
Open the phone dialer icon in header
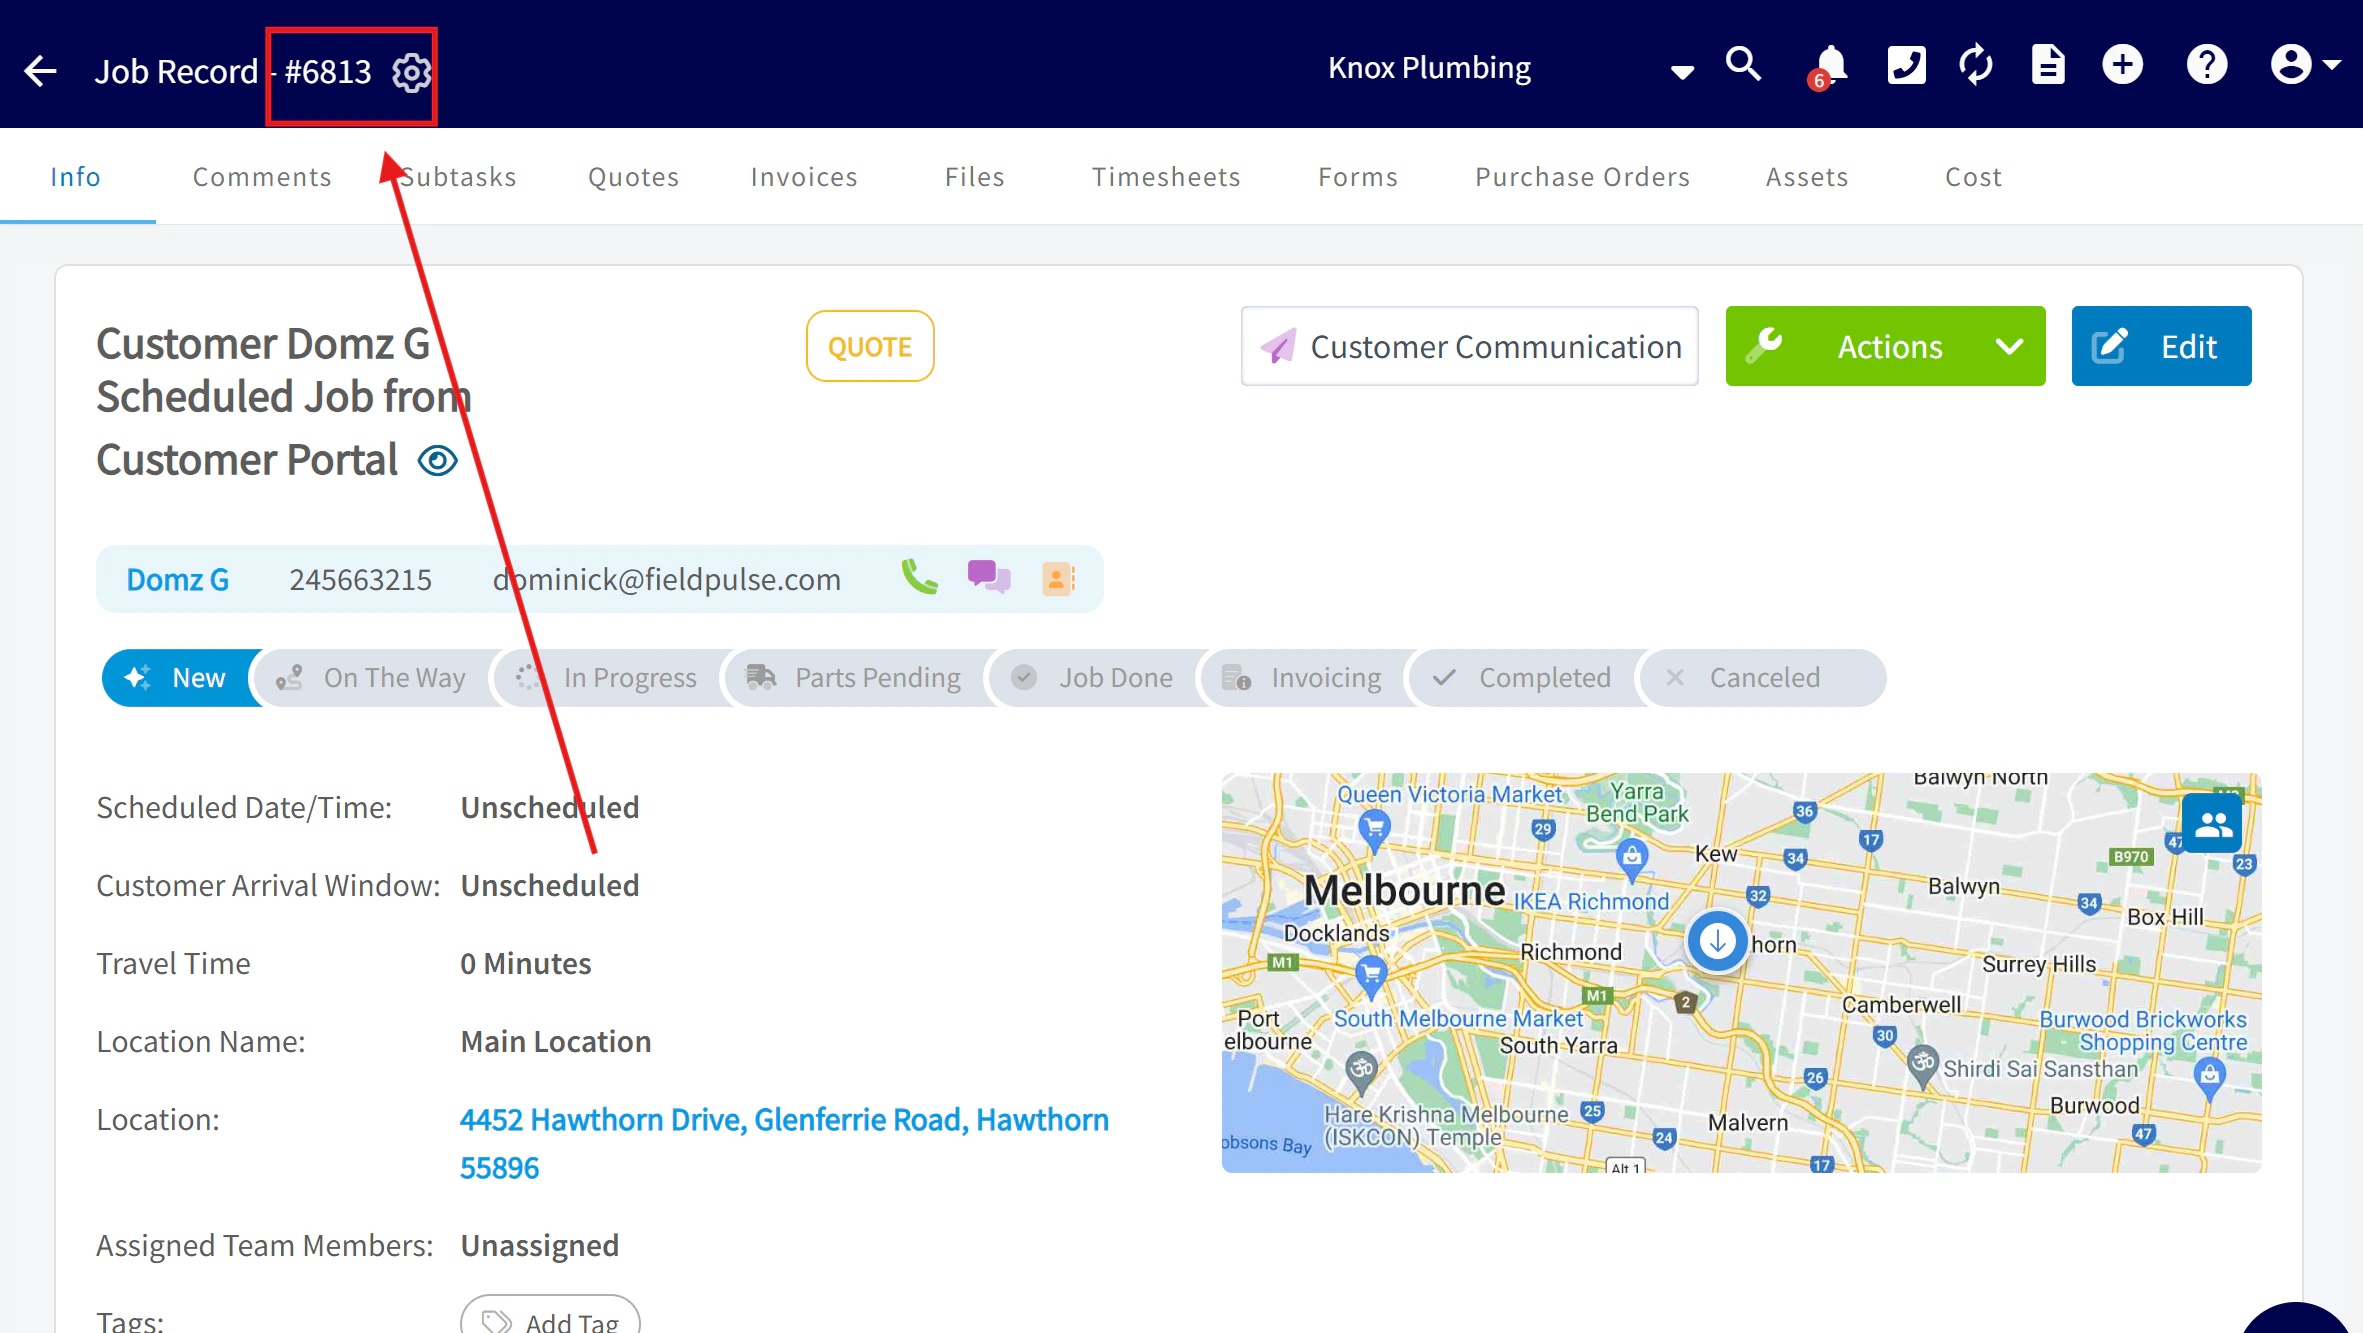coord(1906,66)
